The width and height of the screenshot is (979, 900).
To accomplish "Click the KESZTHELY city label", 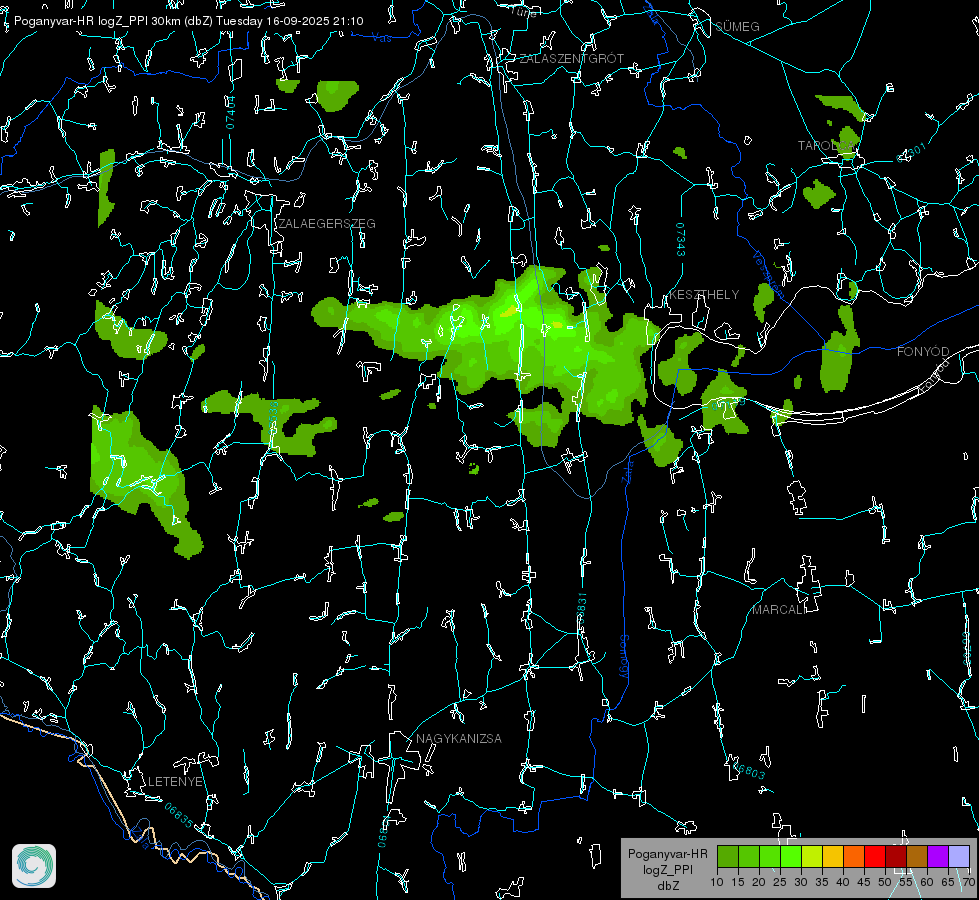I will point(704,295).
